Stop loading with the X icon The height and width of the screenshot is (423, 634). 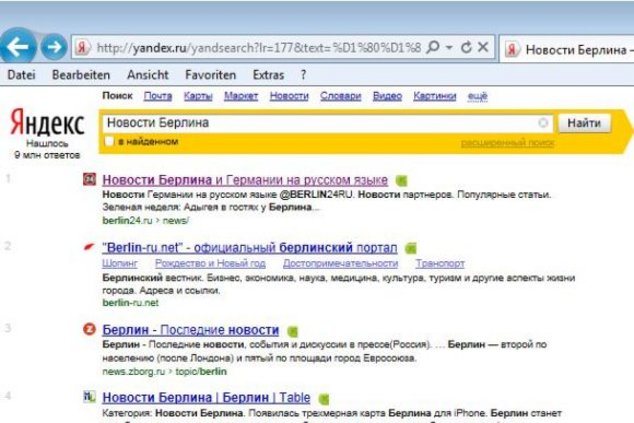(x=483, y=47)
